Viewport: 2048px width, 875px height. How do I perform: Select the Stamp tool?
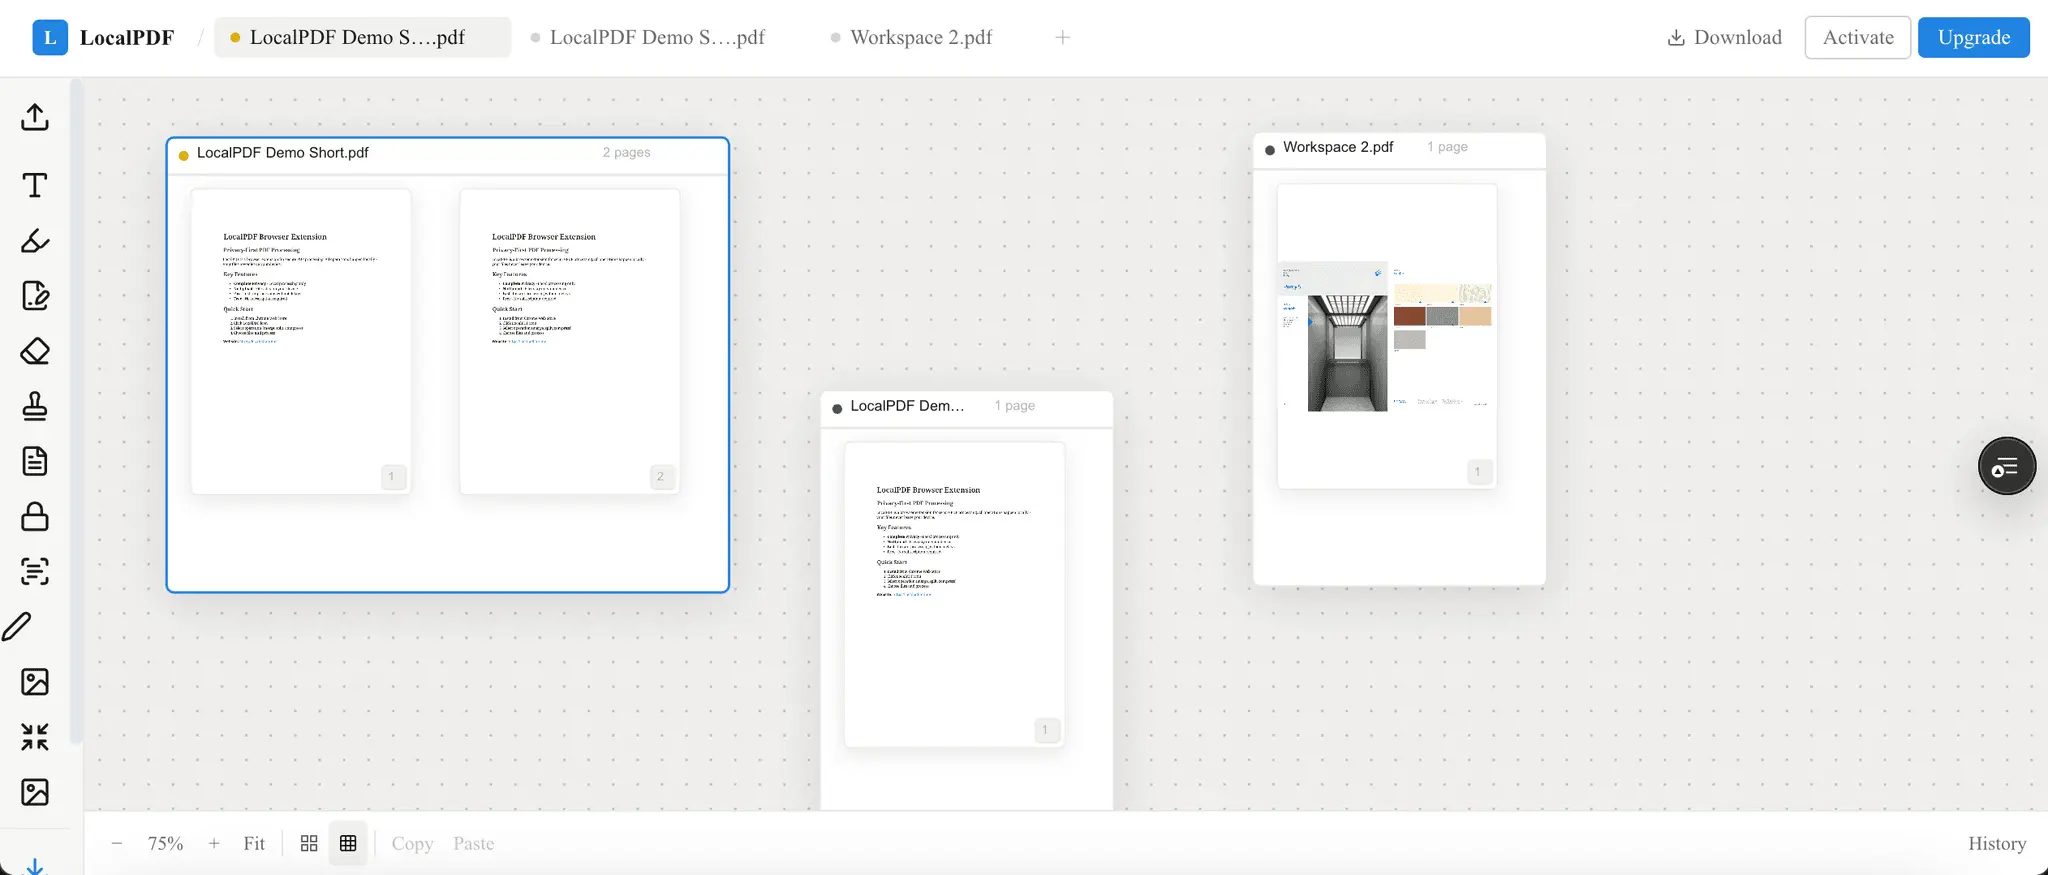point(35,406)
